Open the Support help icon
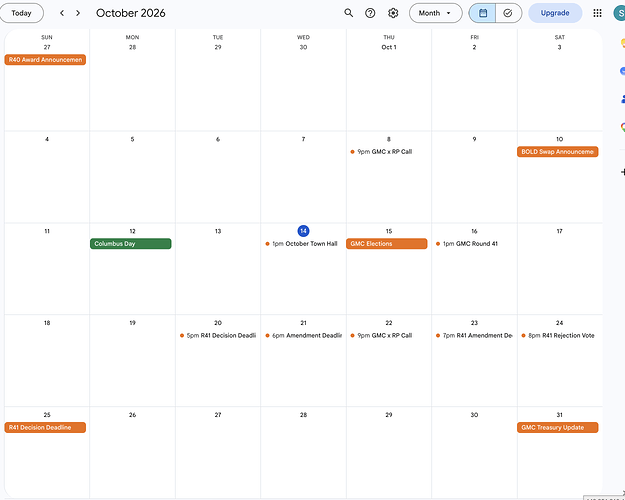This screenshot has height=500, width=625. 370,13
